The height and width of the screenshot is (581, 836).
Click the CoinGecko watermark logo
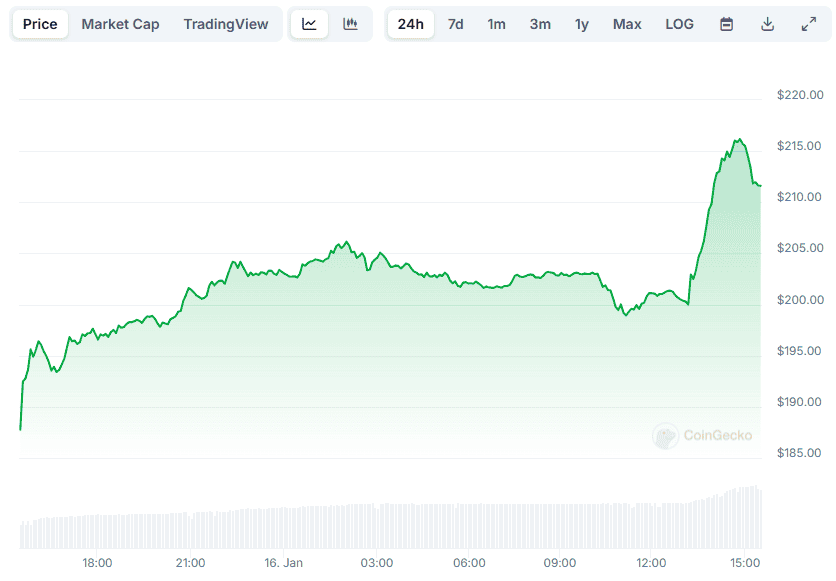click(x=702, y=435)
